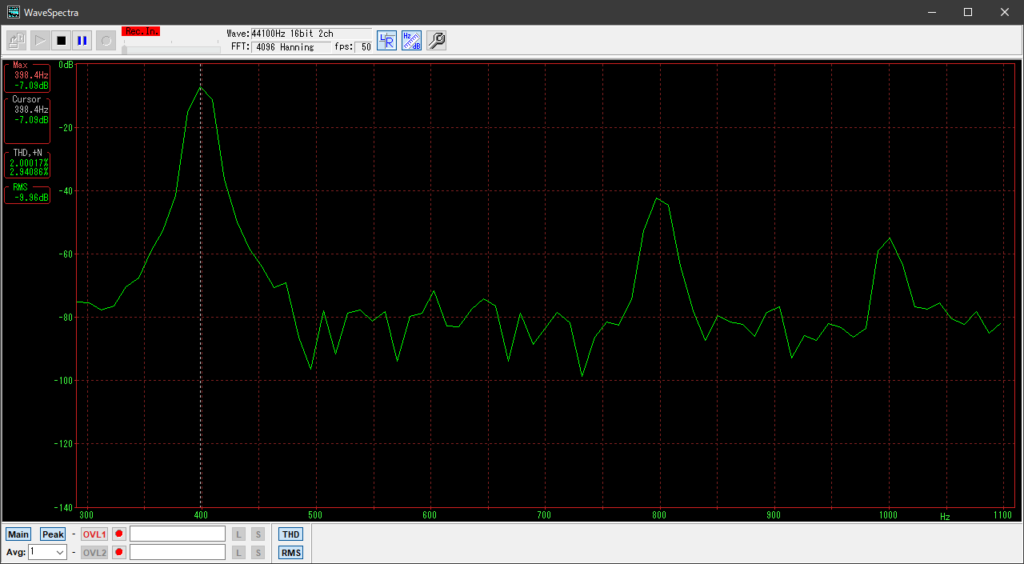Click the OVL1 overlay name text field

(x=177, y=534)
